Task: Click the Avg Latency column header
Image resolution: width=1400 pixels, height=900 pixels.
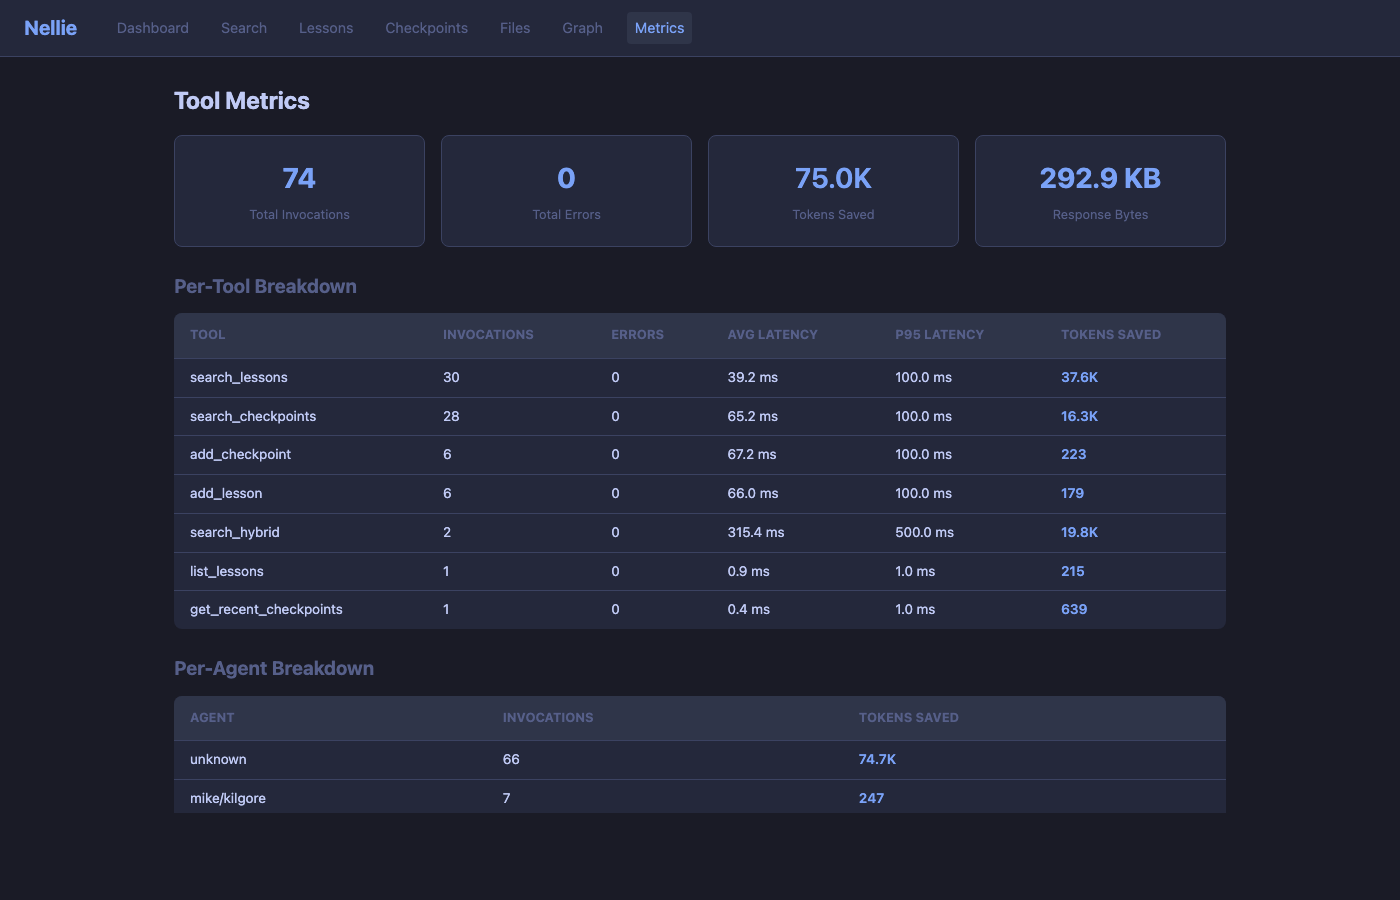Action: pos(772,335)
